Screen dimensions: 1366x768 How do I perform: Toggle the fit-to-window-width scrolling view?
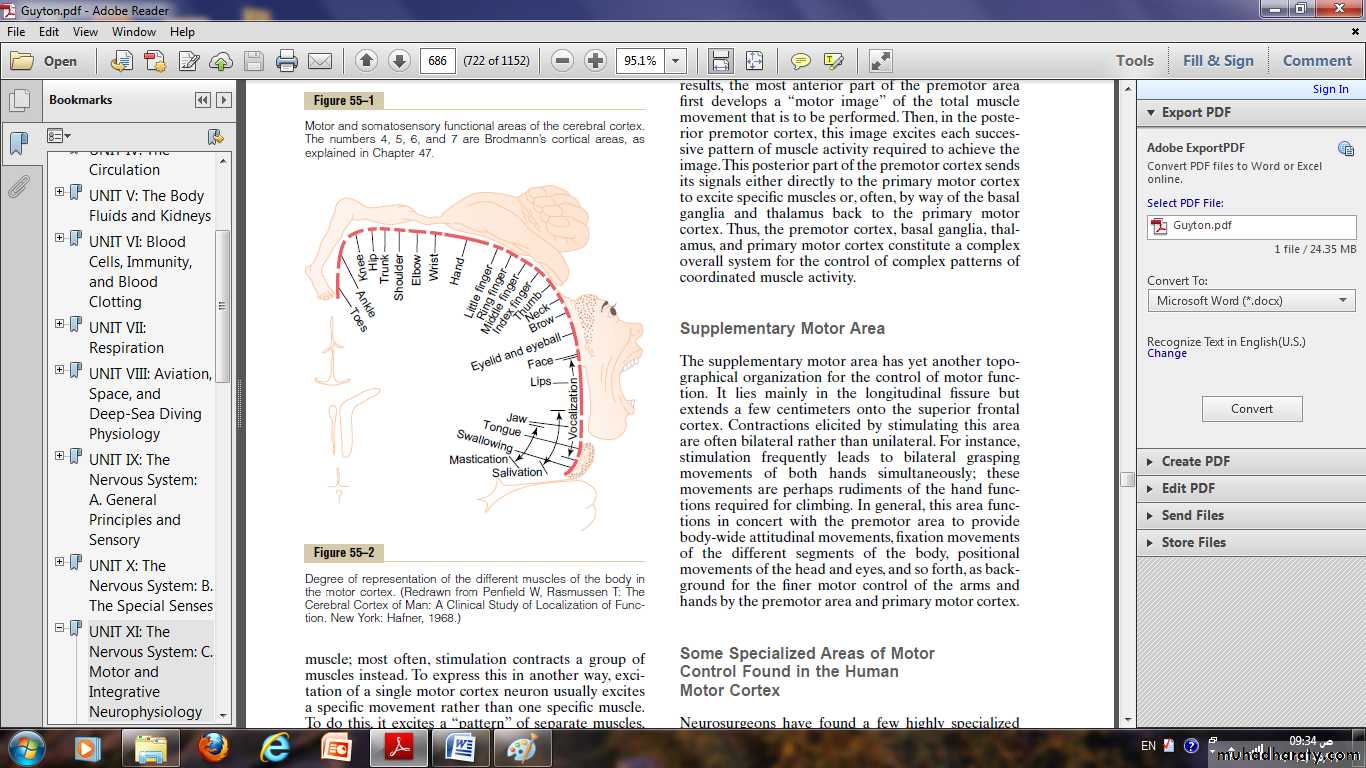point(721,61)
